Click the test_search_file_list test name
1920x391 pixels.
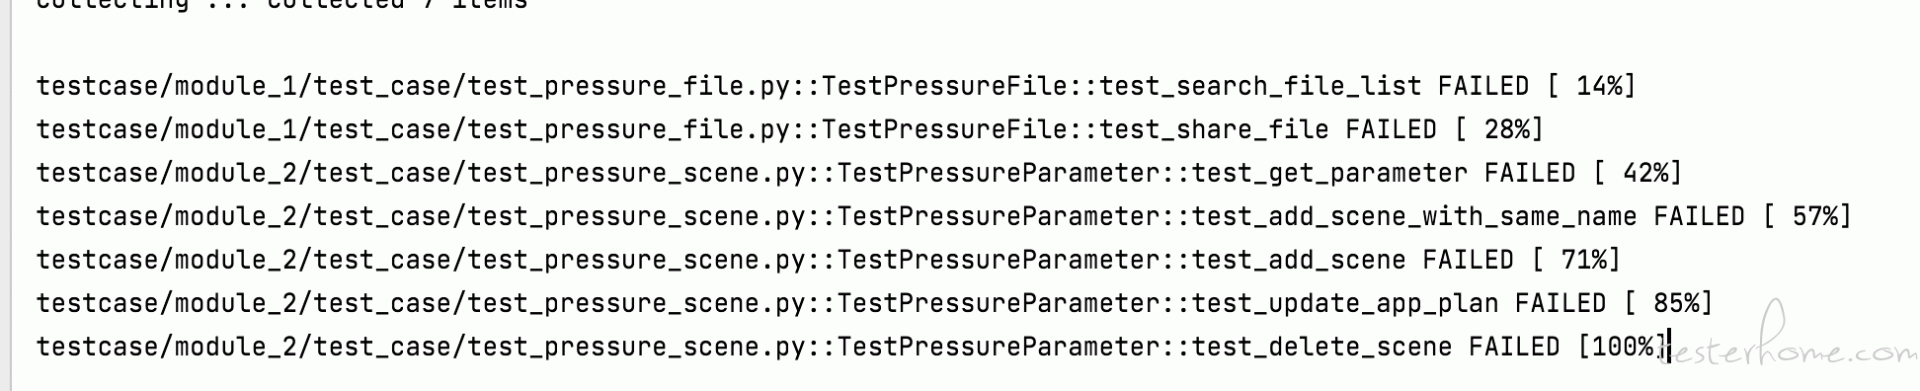[1260, 87]
